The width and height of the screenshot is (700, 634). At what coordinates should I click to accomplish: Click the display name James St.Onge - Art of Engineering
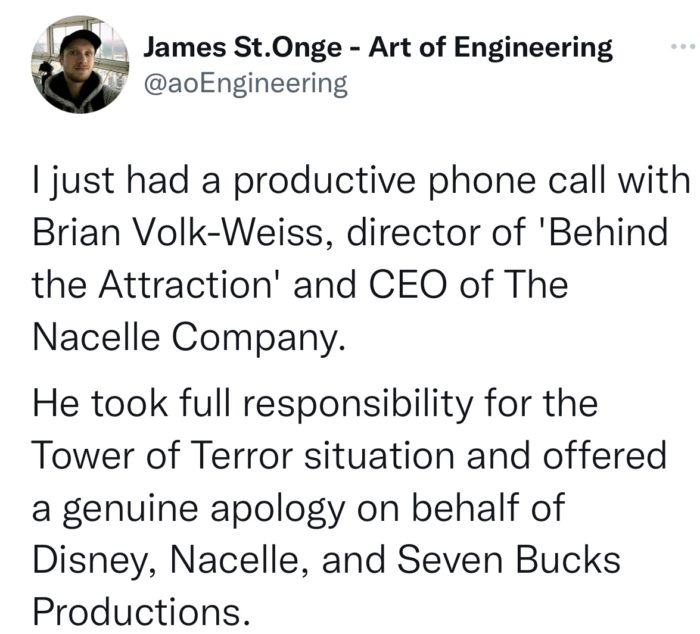click(x=378, y=48)
